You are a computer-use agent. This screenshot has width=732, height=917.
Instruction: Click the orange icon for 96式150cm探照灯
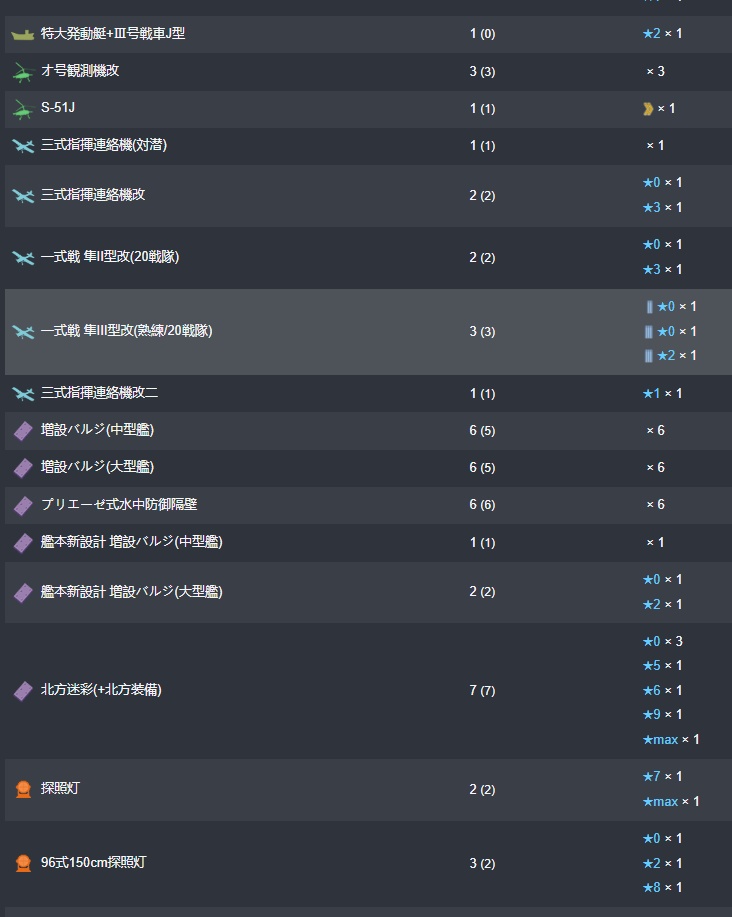tap(23, 863)
